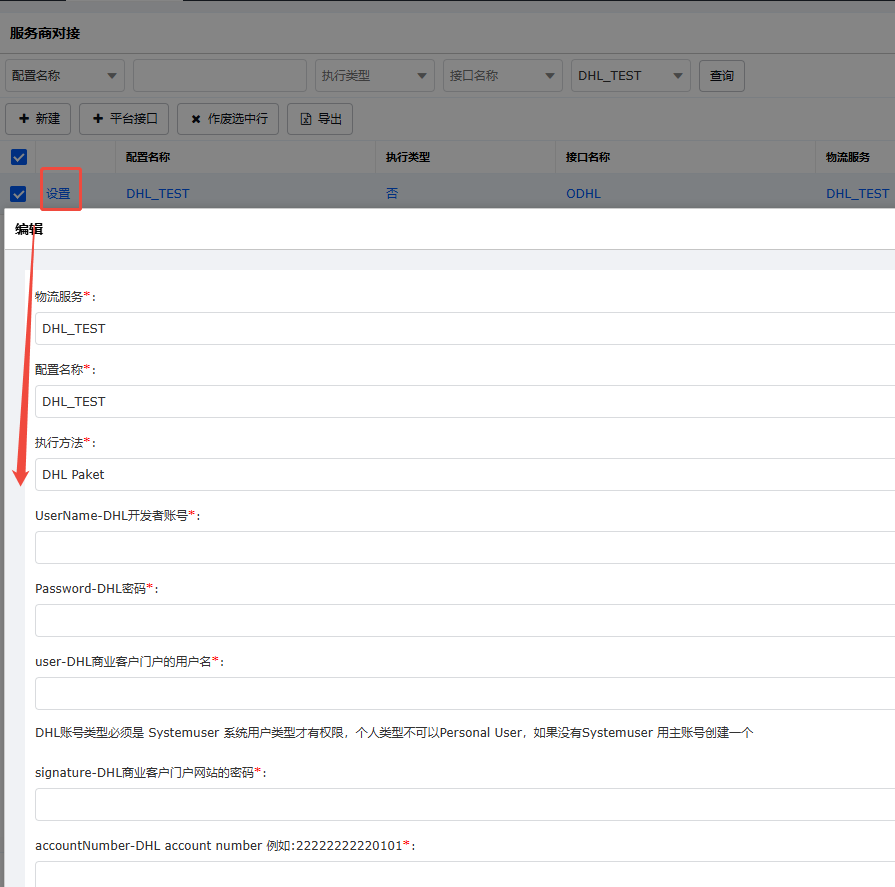Uncheck the DHL_TEST row checkbox
Viewport: 895px width, 887px height.
19,194
